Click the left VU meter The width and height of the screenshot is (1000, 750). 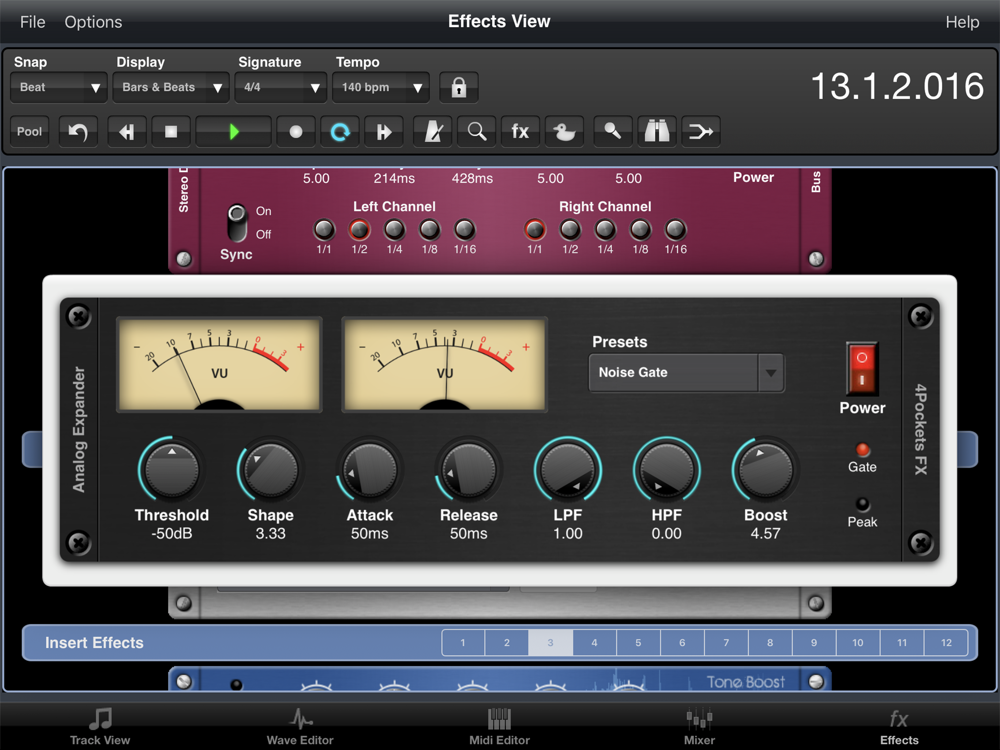point(219,364)
